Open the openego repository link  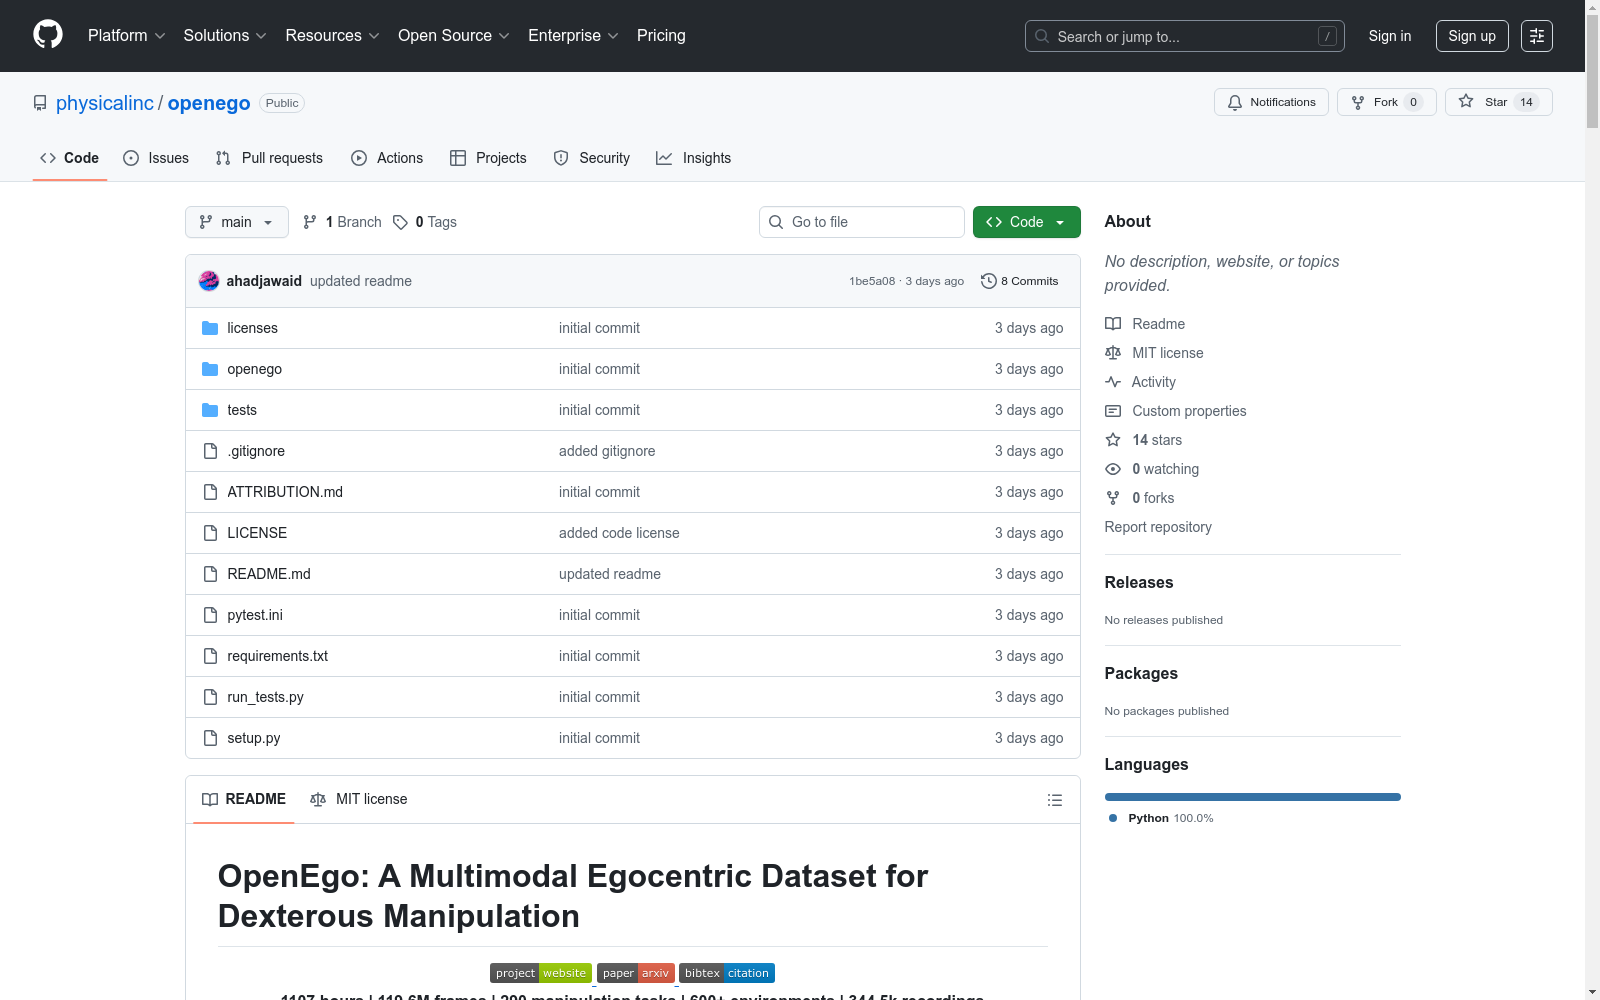[x=209, y=103]
